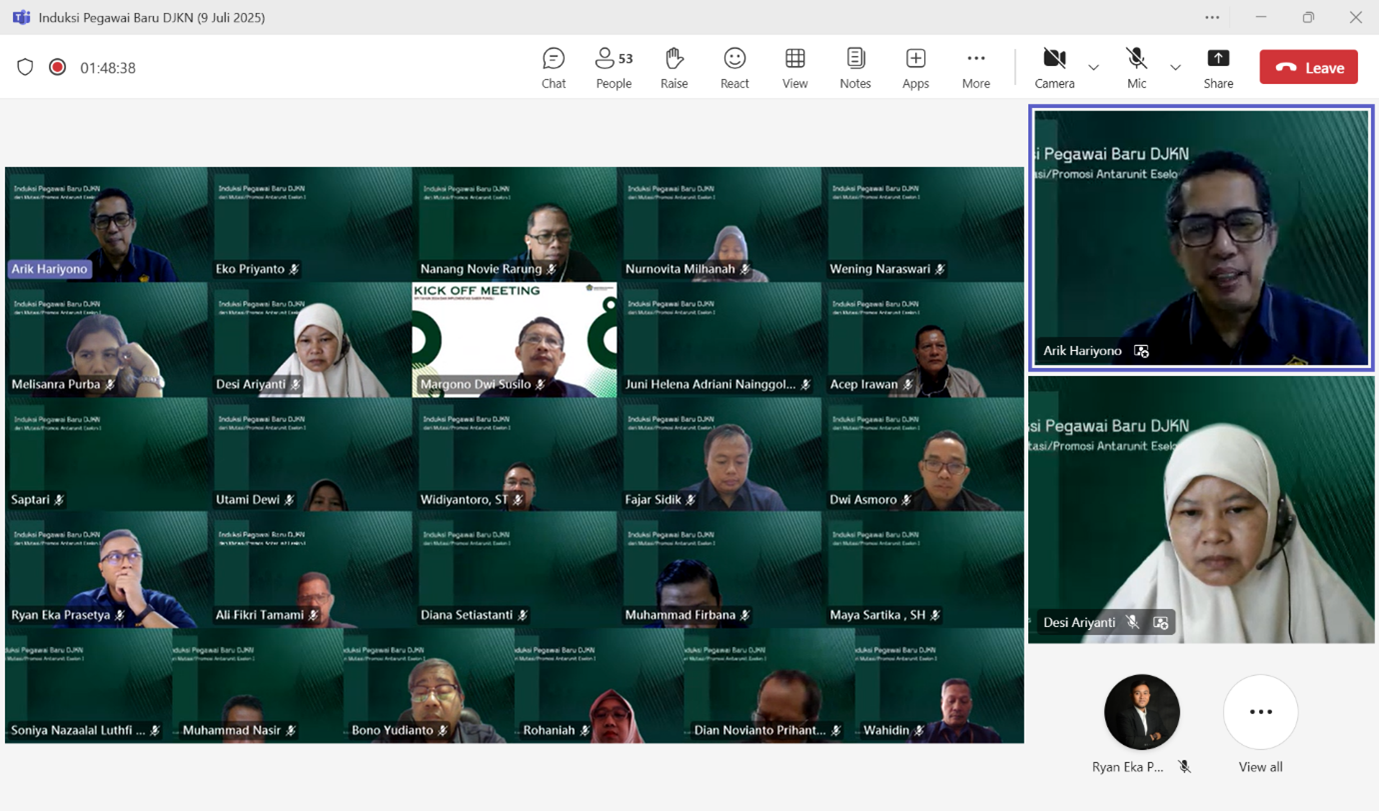Screen dimensions: 1379x811
Task: Open the Apps panel
Action: 915,67
